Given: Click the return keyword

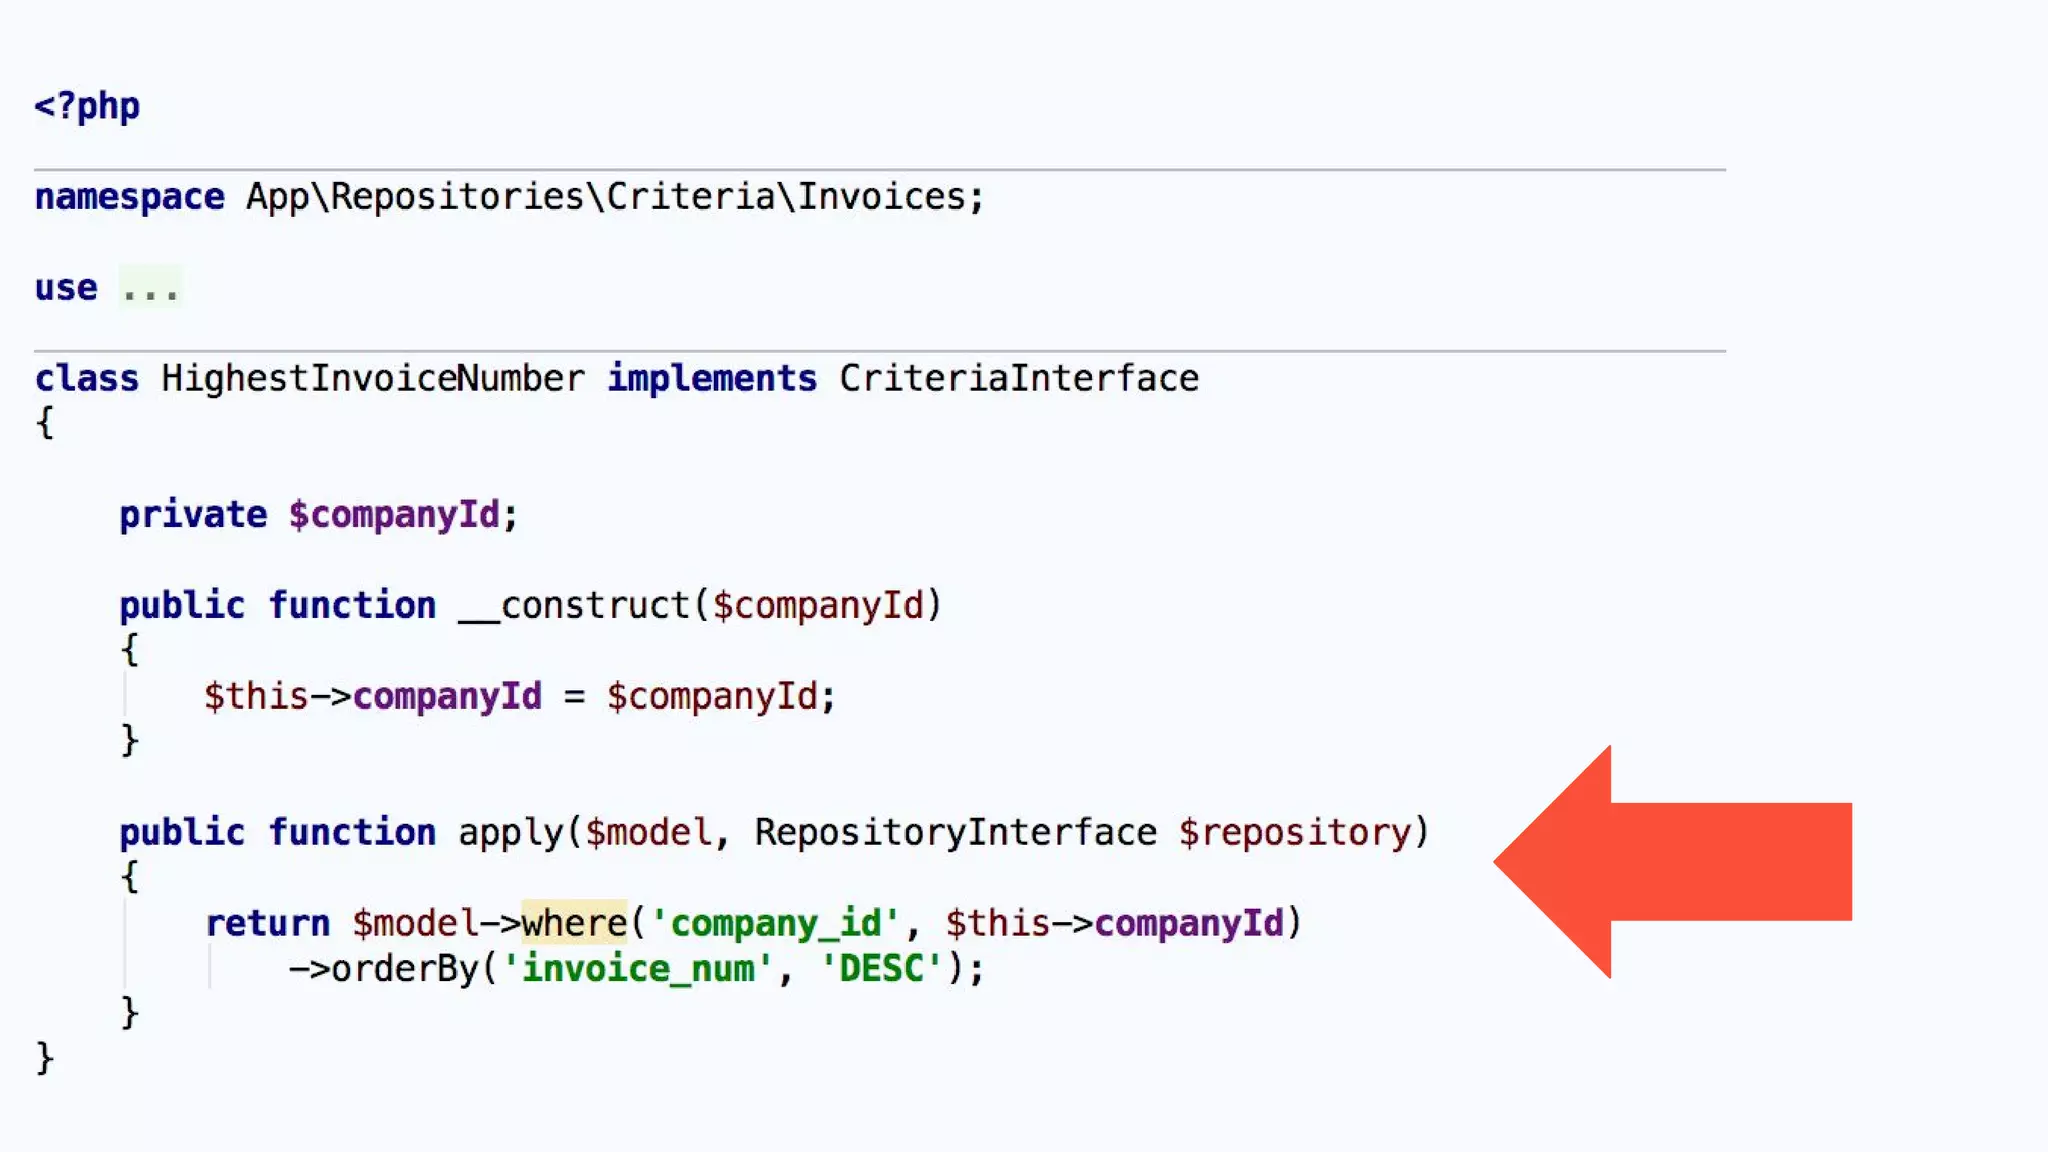Looking at the screenshot, I should point(267,923).
